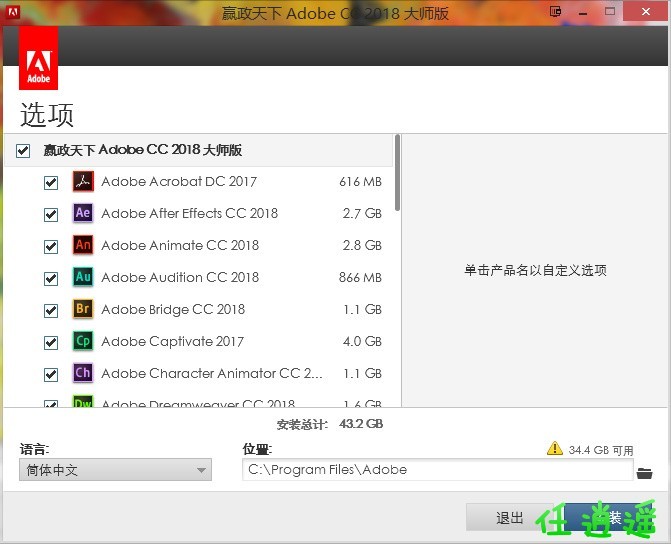Viewport: 671px width, 544px height.
Task: Click the blue install button
Action: pyautogui.click(x=608, y=517)
